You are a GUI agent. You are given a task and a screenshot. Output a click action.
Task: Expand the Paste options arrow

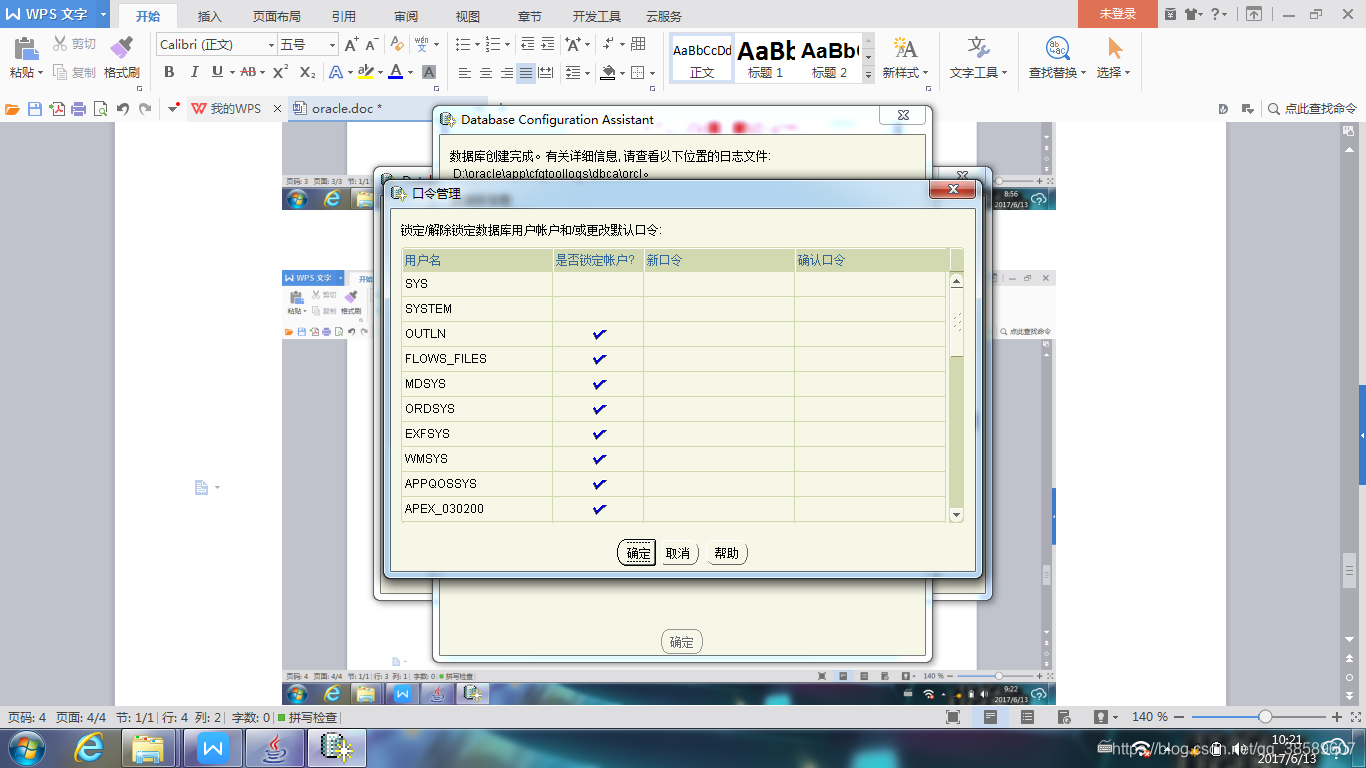pos(41,73)
